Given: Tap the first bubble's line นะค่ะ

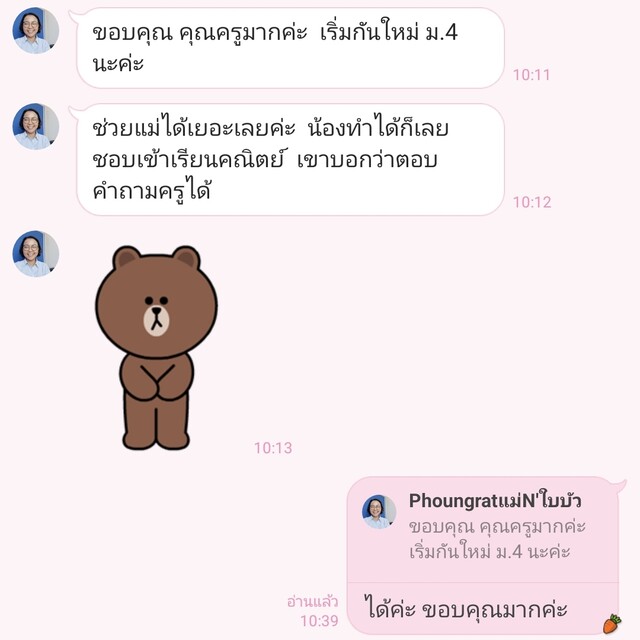Looking at the screenshot, I should [118, 63].
